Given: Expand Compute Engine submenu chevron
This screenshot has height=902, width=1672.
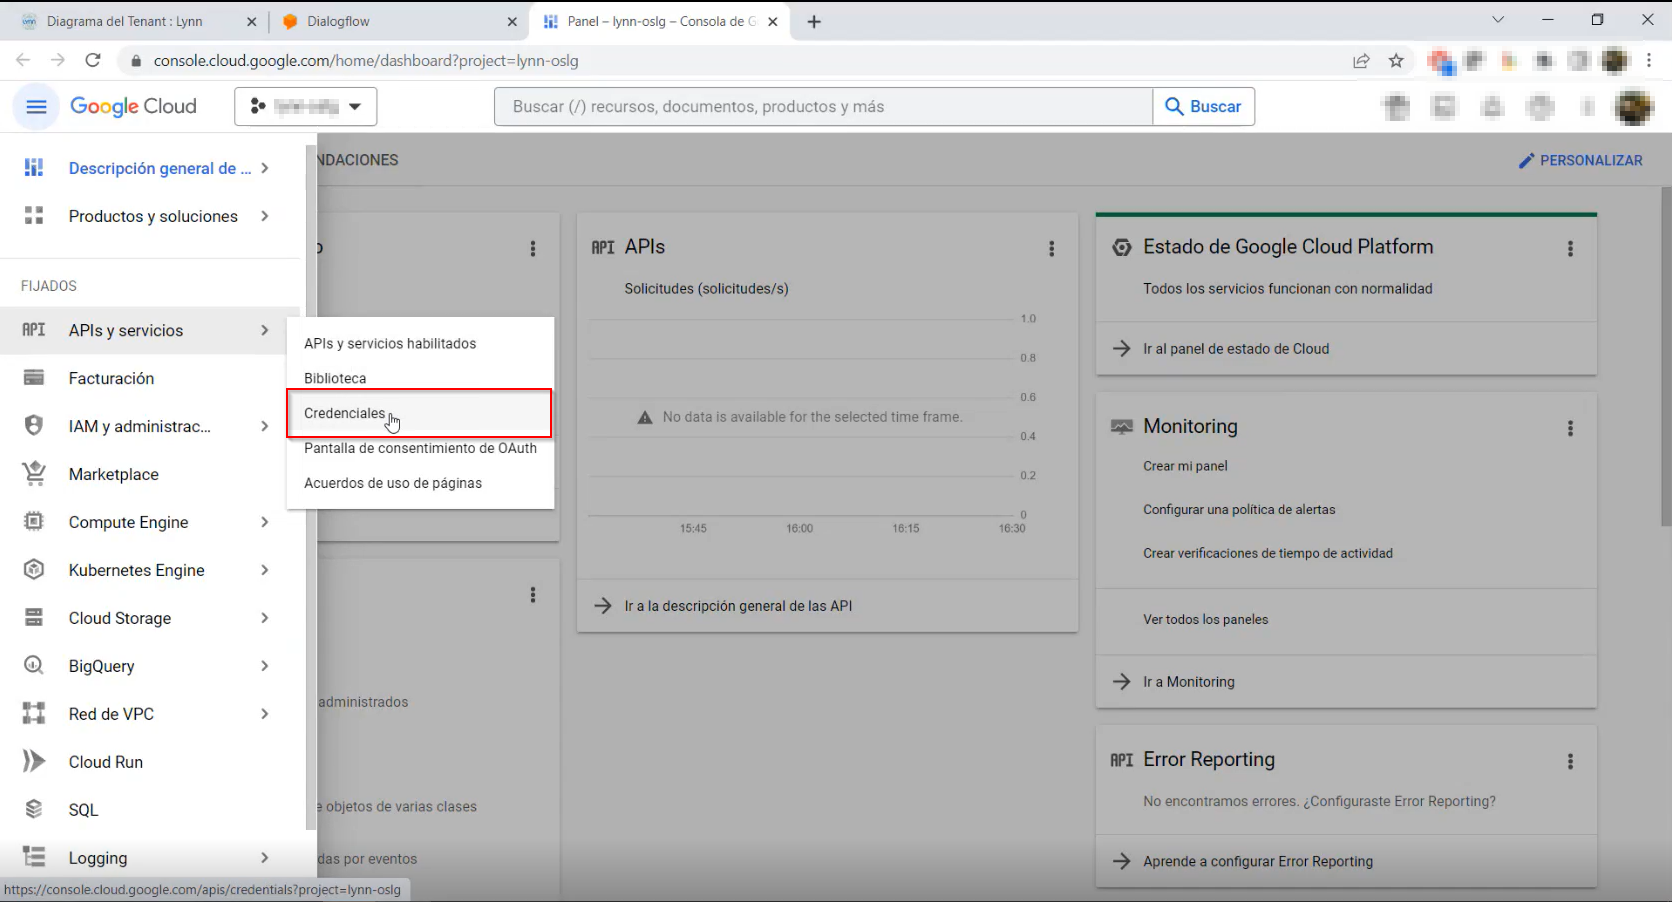Looking at the screenshot, I should click(x=265, y=522).
